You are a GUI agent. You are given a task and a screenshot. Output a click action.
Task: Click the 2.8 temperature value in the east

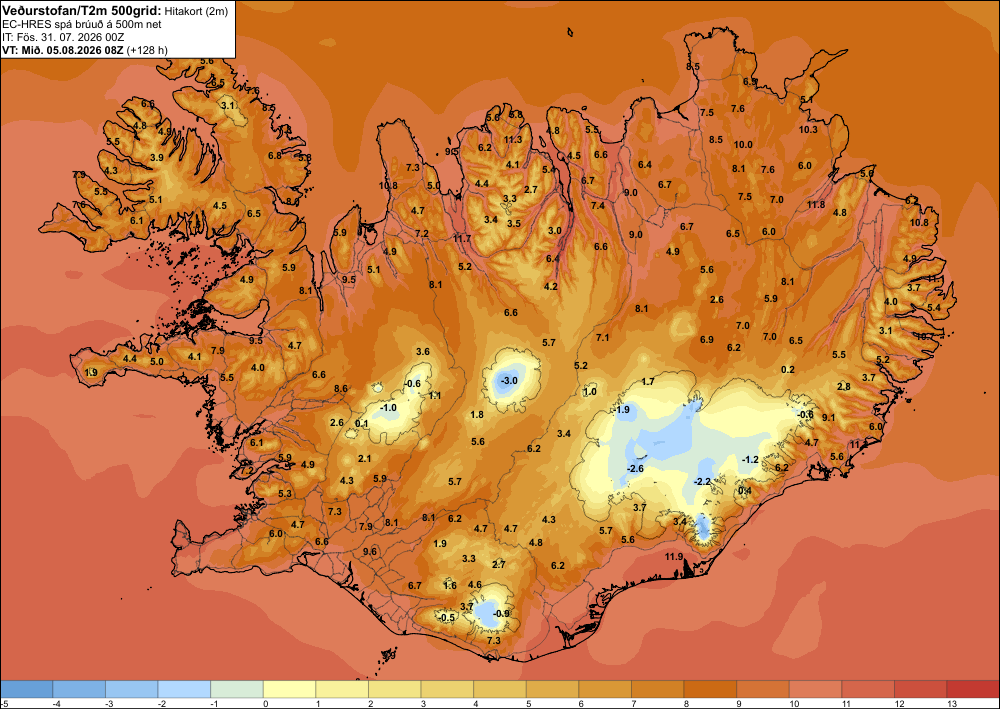point(844,387)
